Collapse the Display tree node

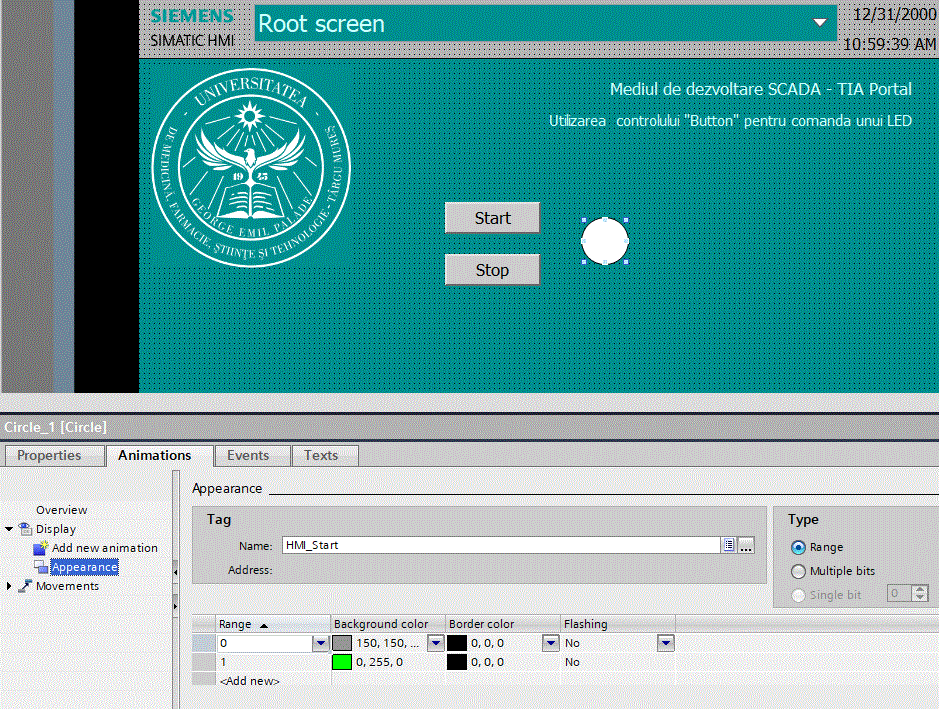tap(9, 529)
